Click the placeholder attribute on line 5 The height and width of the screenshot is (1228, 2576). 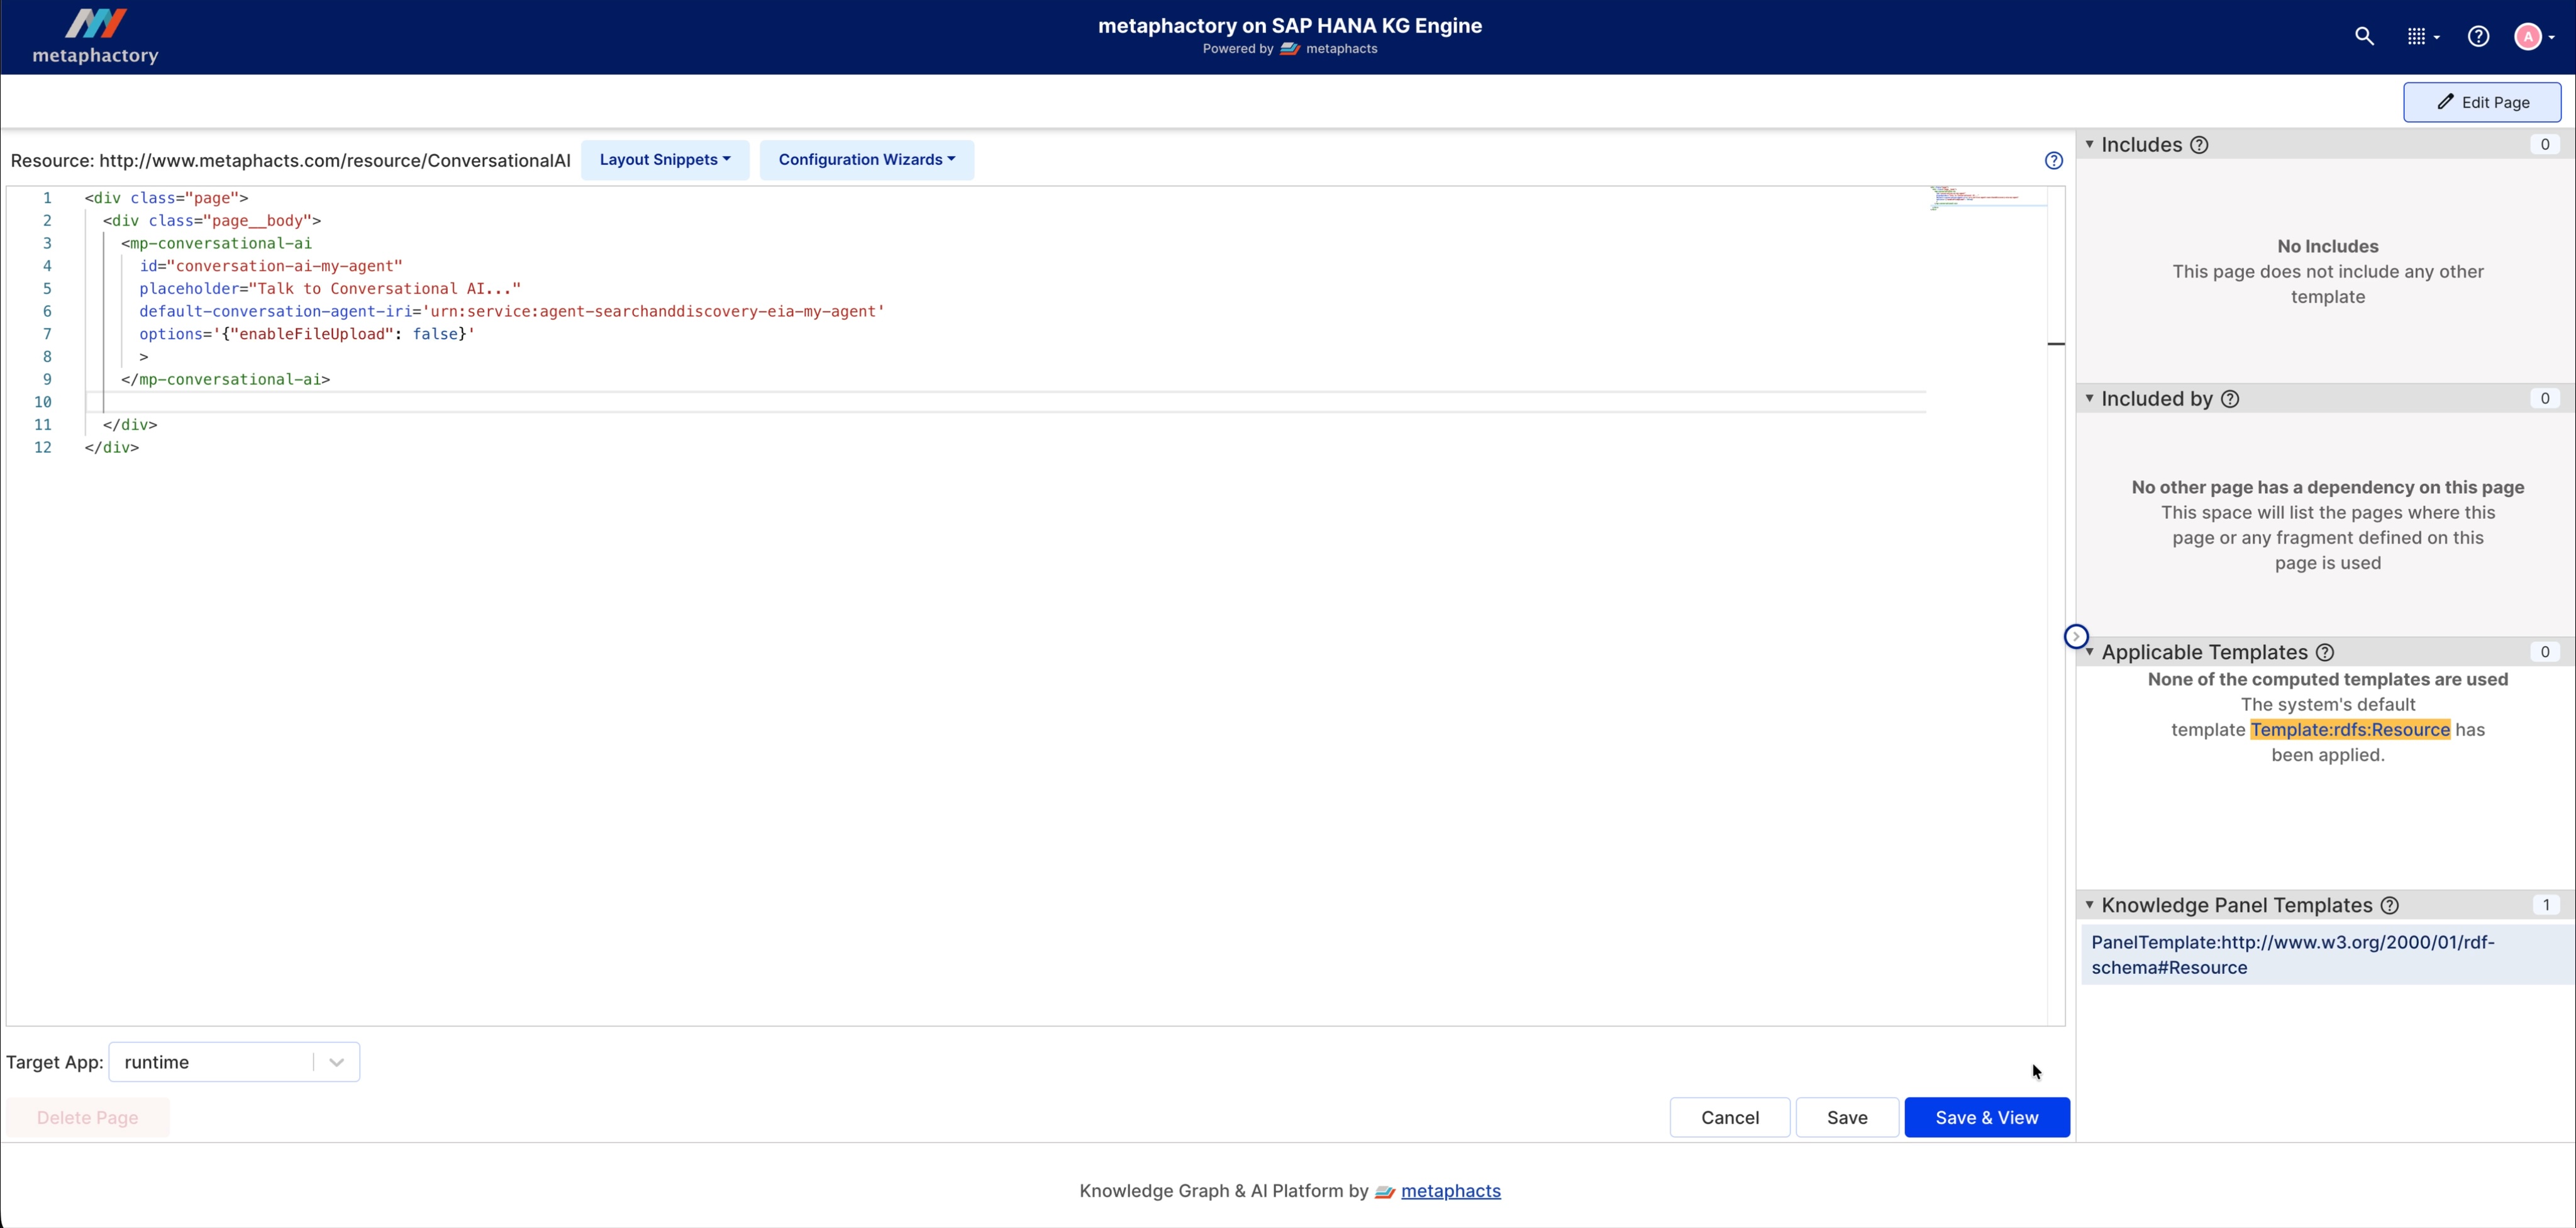(330, 289)
